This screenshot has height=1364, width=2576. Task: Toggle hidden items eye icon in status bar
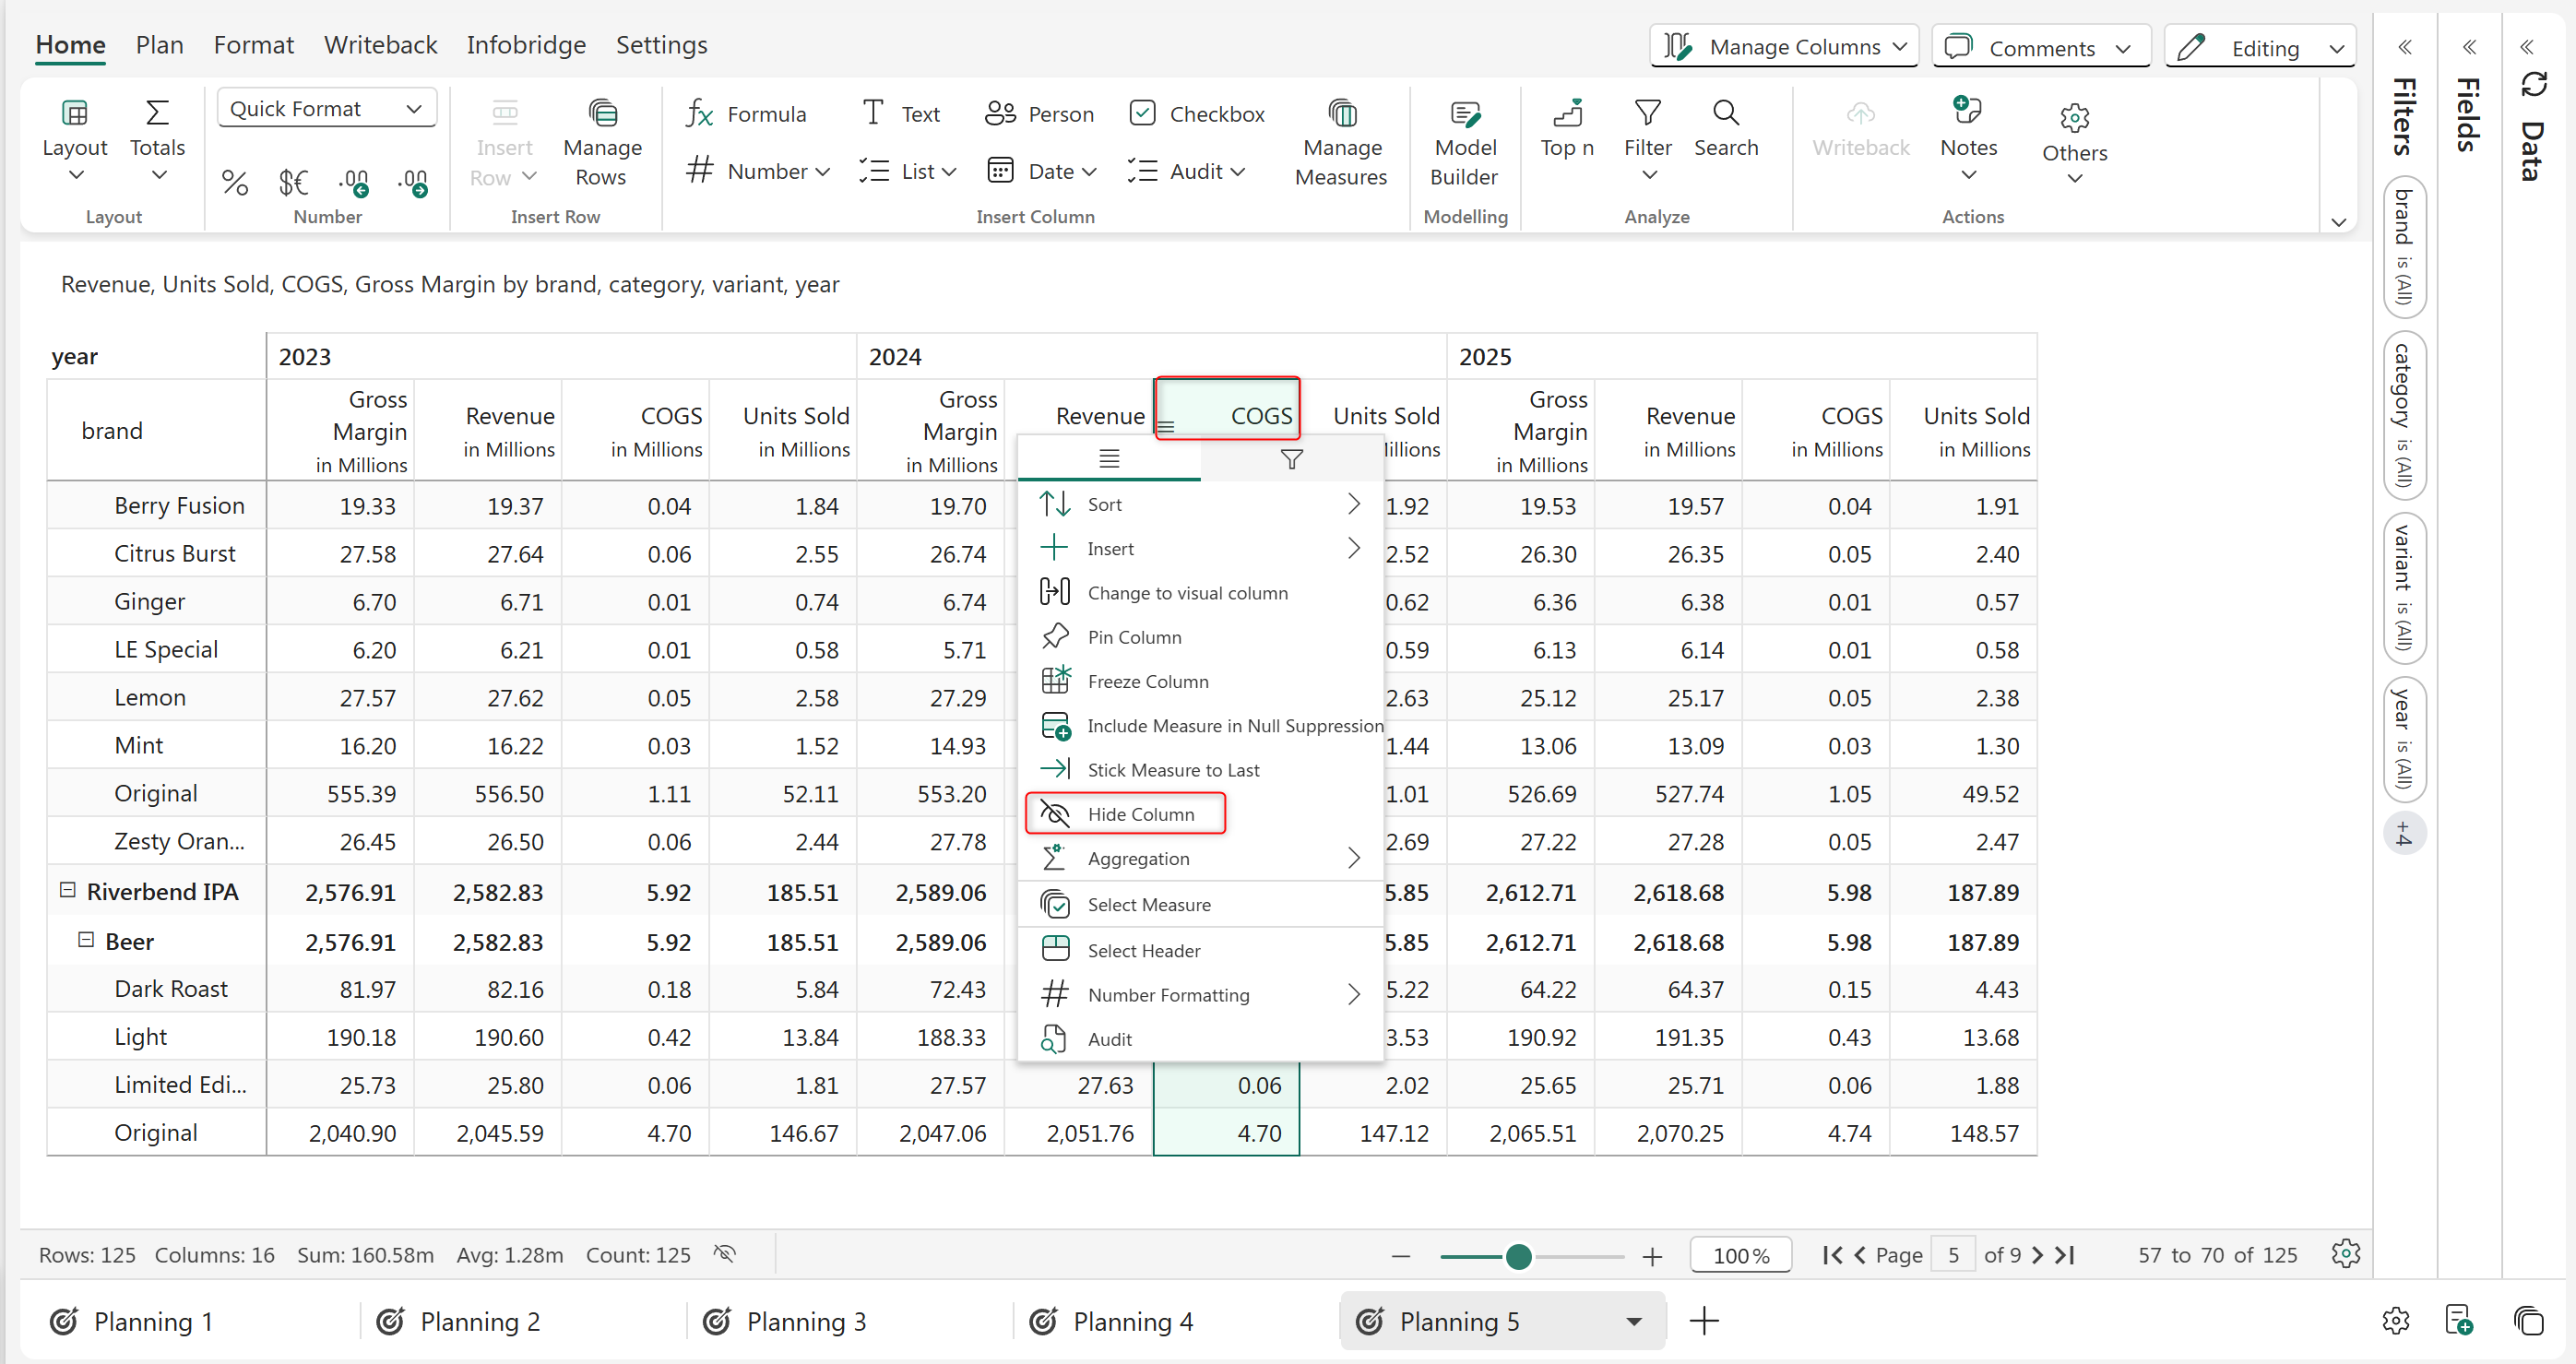(725, 1254)
